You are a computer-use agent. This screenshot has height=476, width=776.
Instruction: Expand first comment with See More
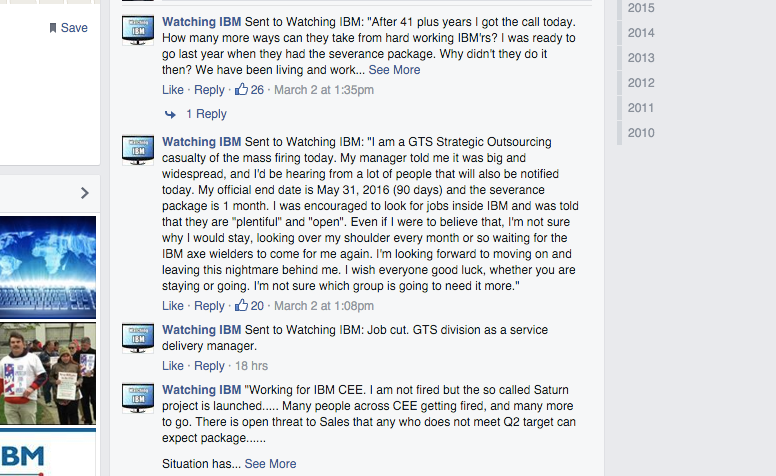click(394, 70)
